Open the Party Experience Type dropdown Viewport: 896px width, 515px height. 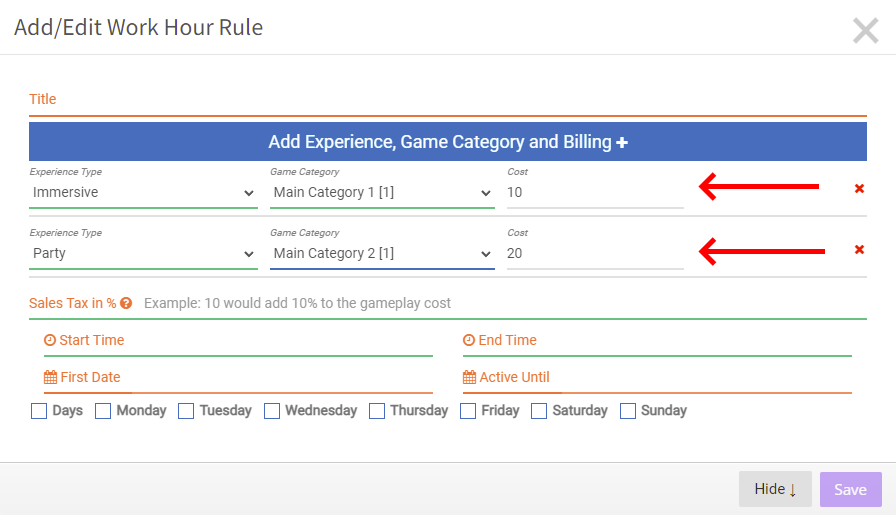tap(143, 253)
